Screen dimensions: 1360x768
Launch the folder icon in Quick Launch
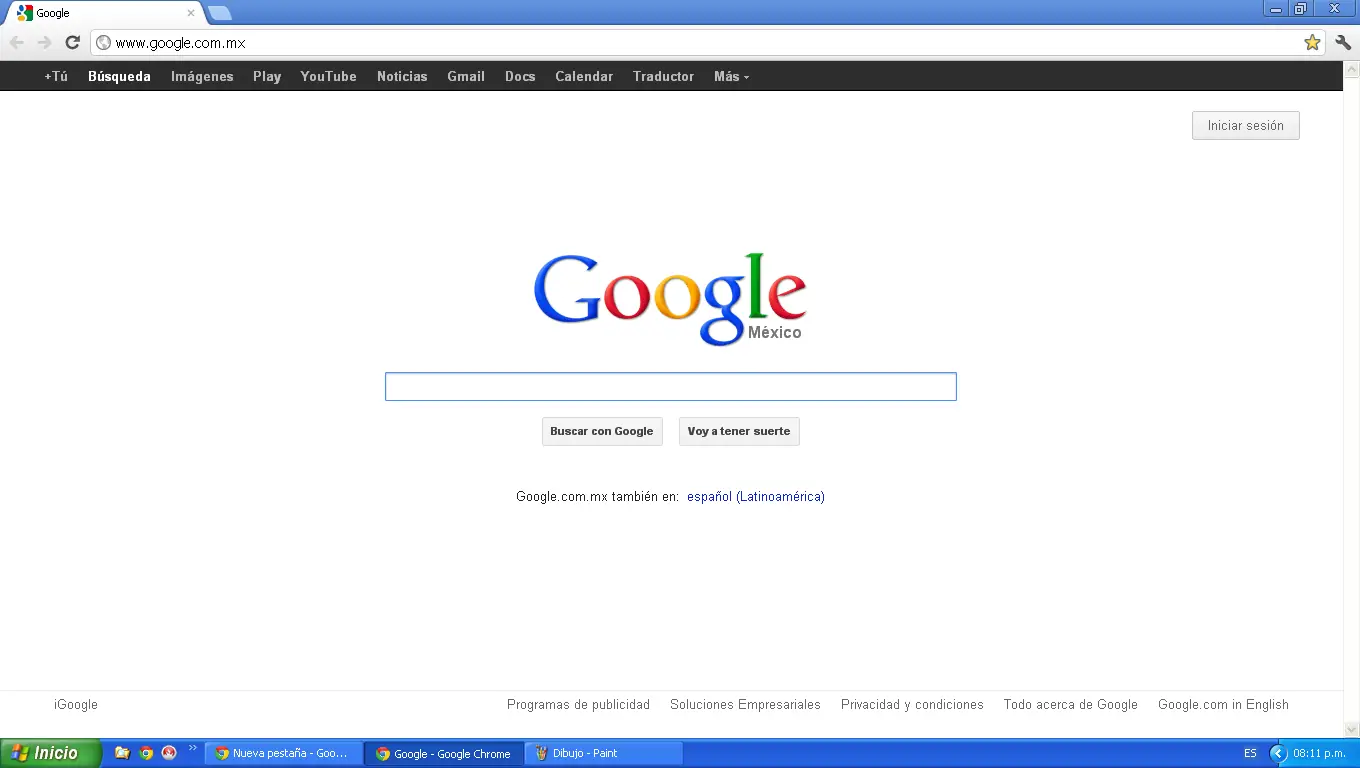[122, 753]
